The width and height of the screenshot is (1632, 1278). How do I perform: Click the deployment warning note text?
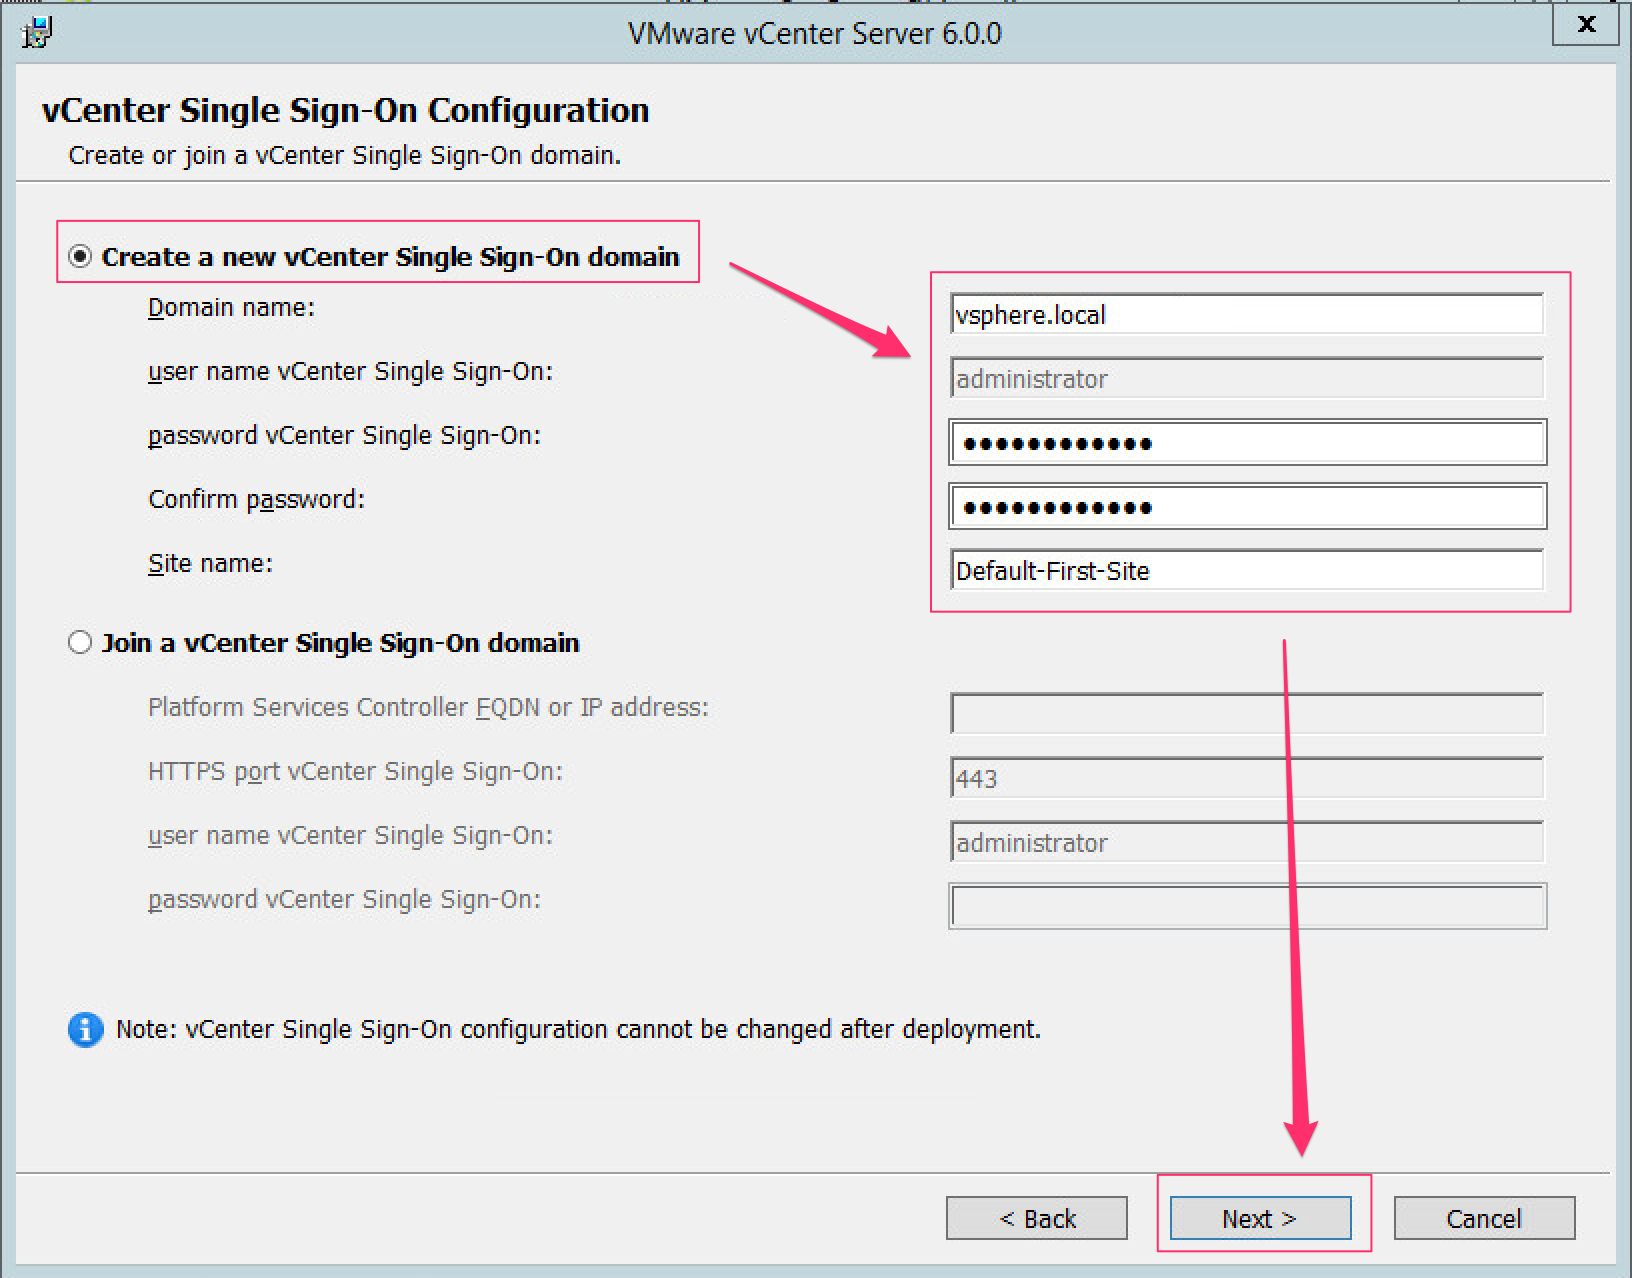click(578, 1029)
